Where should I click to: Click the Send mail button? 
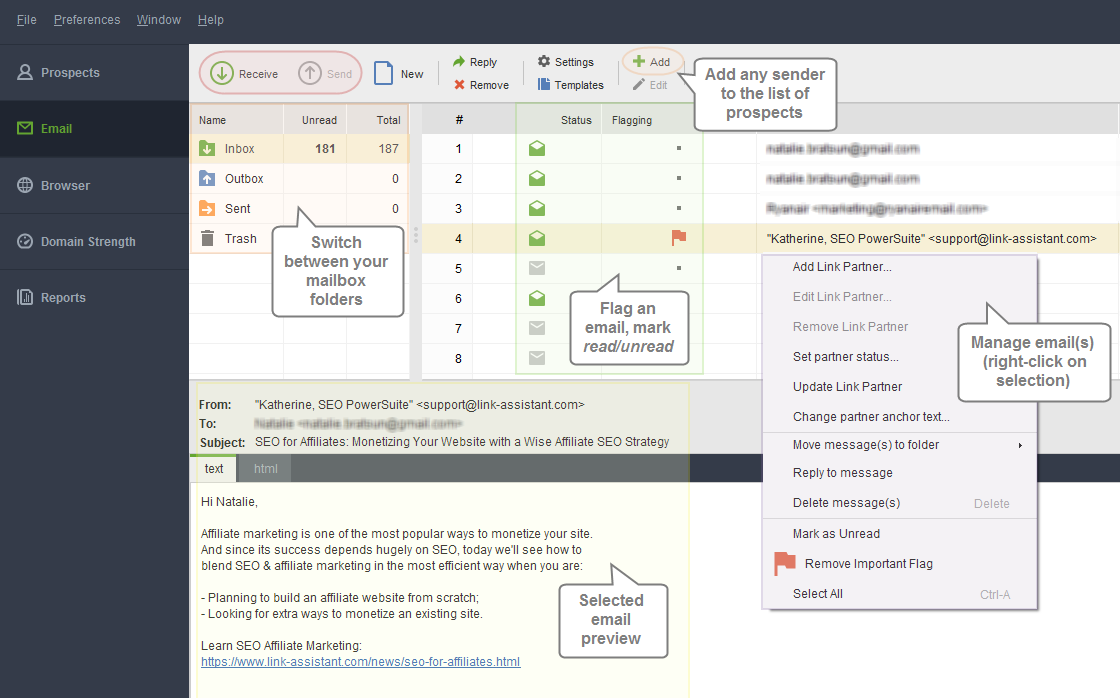click(x=326, y=74)
